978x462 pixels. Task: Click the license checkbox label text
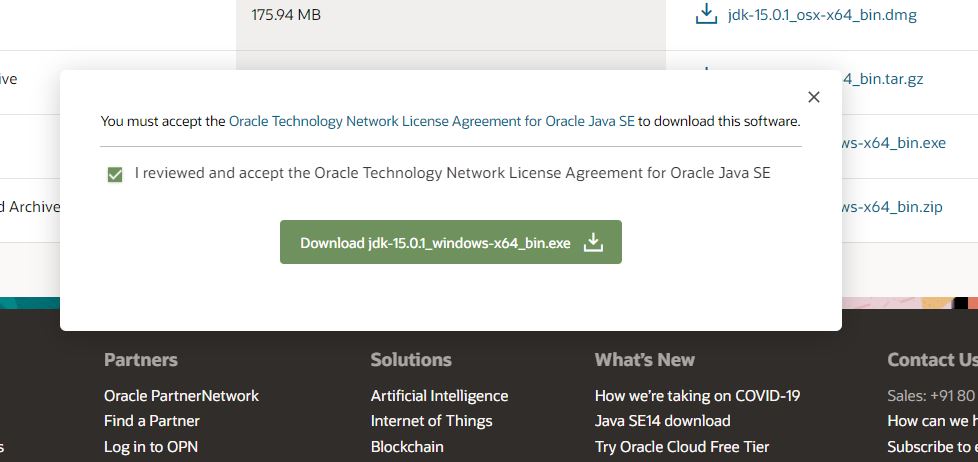(x=452, y=173)
